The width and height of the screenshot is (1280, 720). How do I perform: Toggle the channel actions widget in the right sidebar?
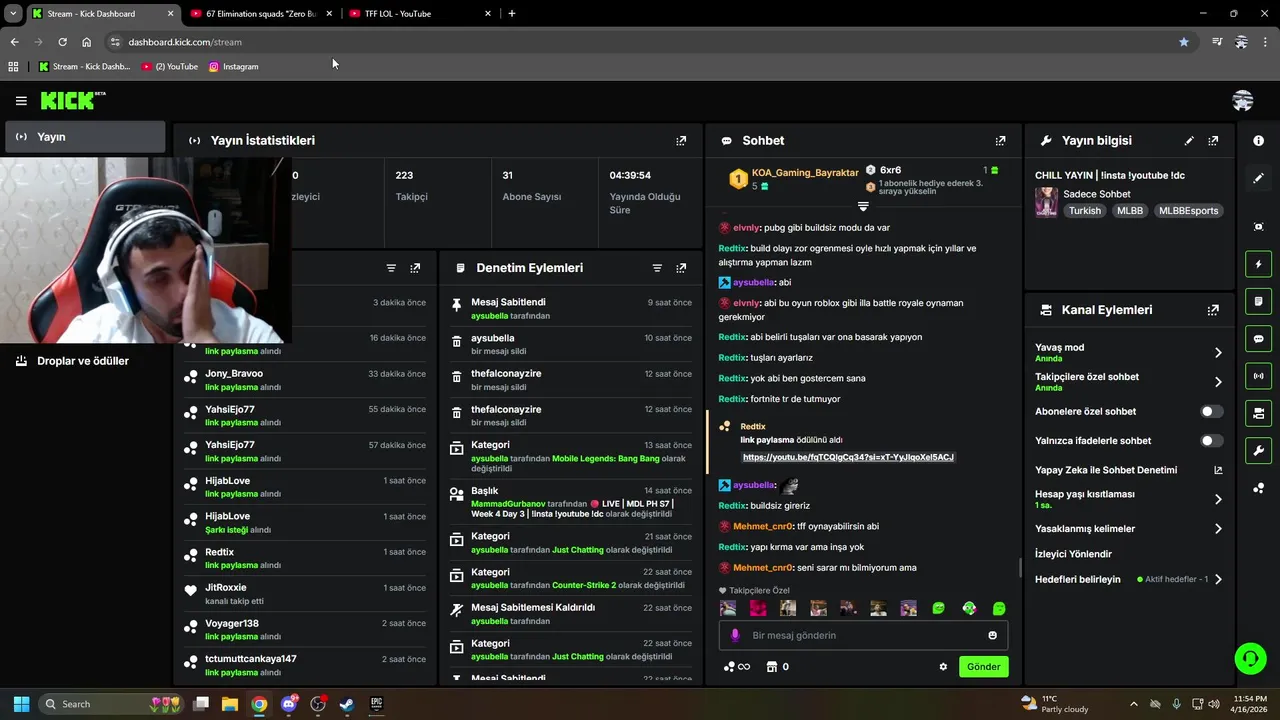[x=1258, y=413]
